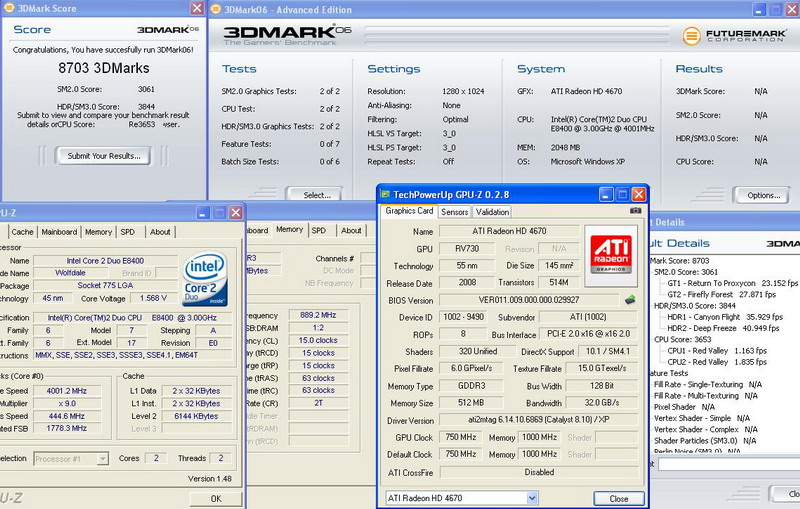Select the Fill Rate - Single-Texturing row
Viewport: 800px width, 509px height.
tap(708, 384)
